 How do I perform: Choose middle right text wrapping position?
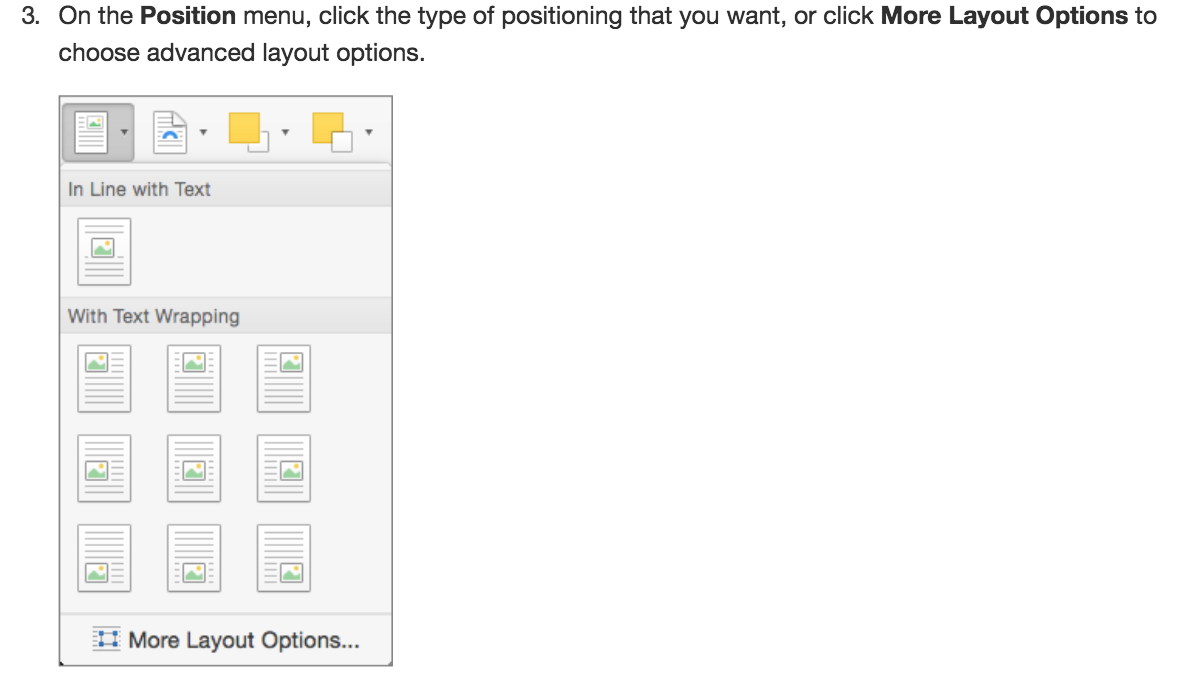[284, 468]
